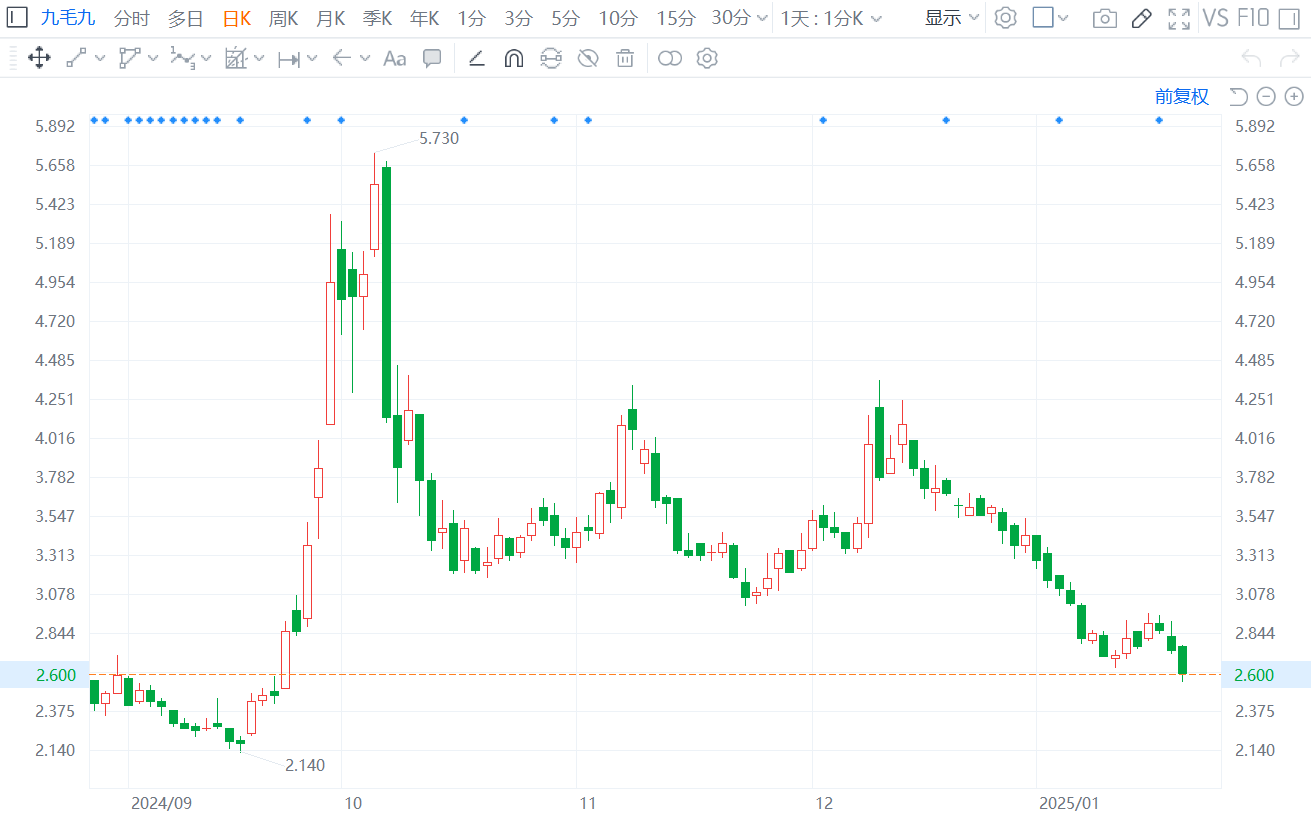This screenshot has width=1311, height=825.
Task: Delete drawings with the trash icon
Action: pyautogui.click(x=625, y=58)
